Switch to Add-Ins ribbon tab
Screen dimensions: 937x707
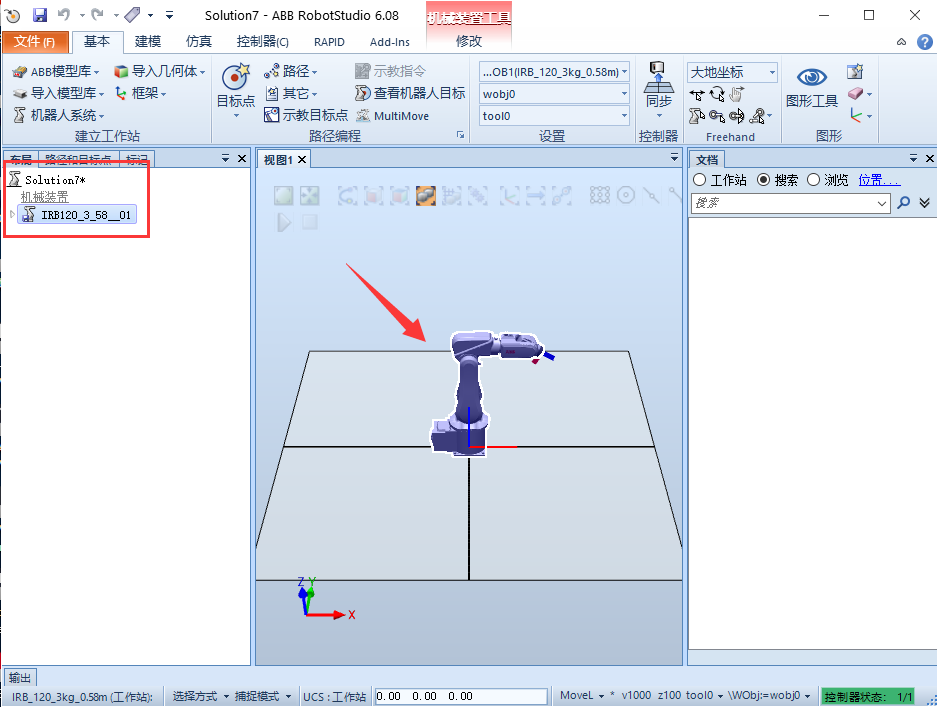point(390,42)
